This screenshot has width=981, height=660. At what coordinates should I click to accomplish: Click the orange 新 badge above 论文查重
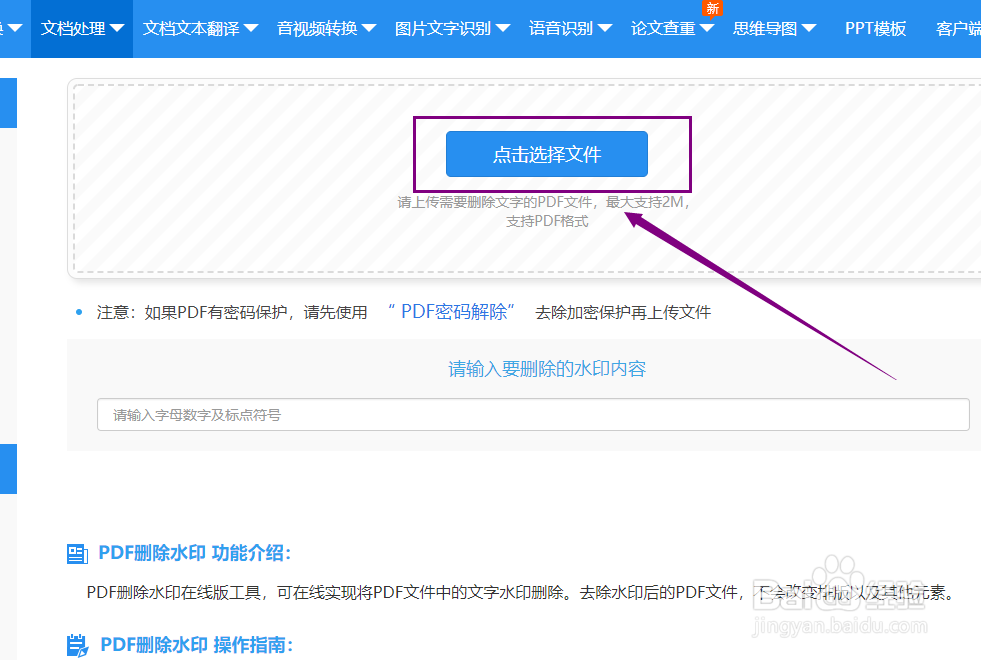(x=712, y=9)
